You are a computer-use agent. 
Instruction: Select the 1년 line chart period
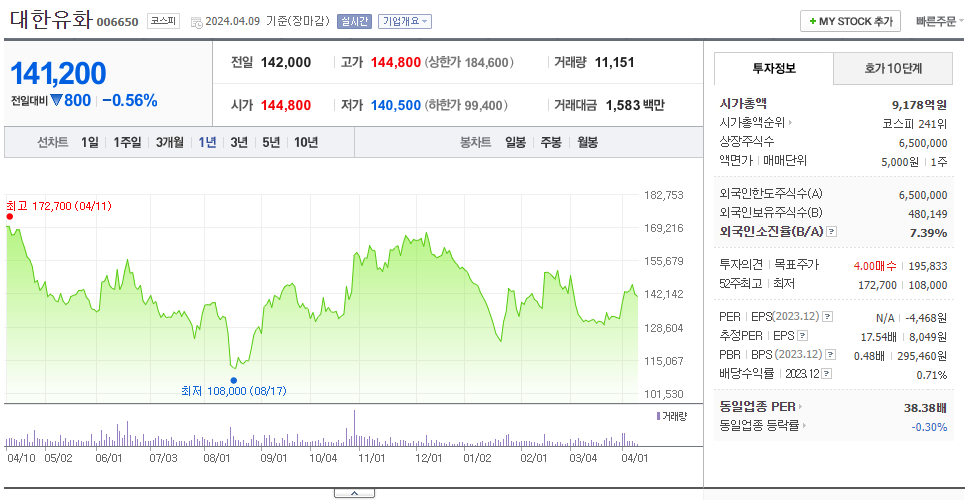tap(207, 143)
